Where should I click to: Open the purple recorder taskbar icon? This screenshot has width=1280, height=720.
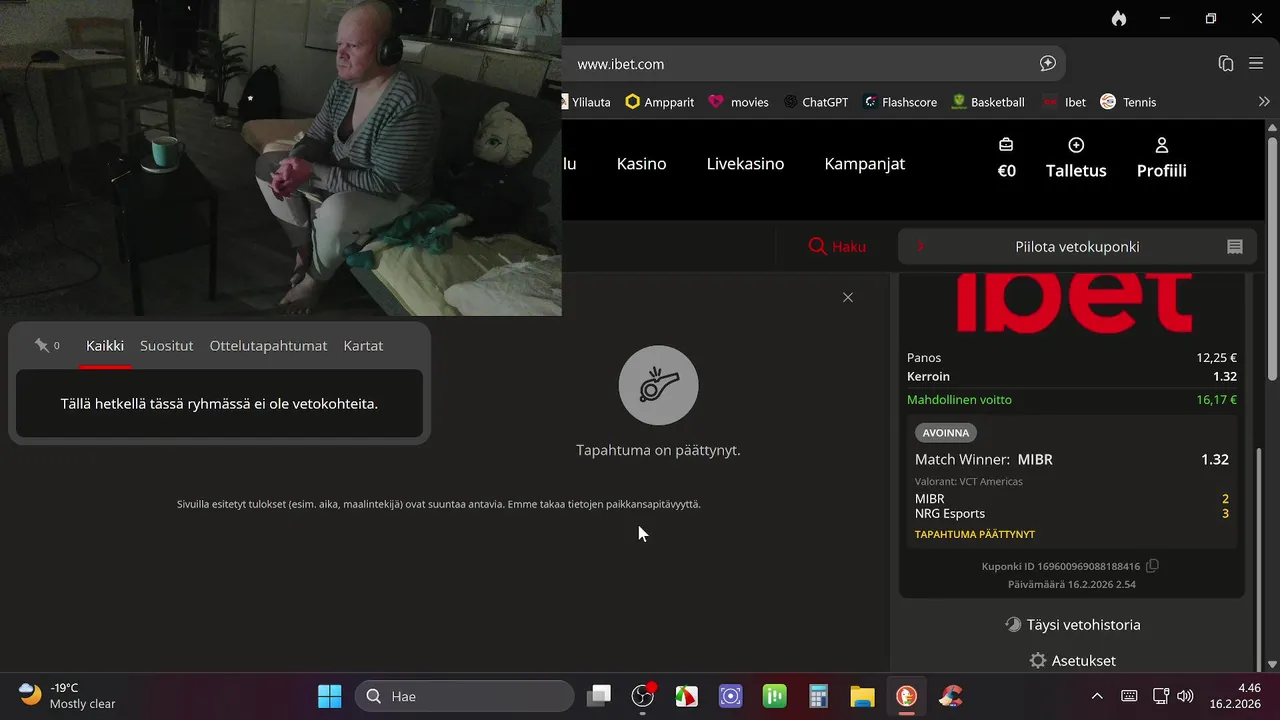tap(731, 696)
